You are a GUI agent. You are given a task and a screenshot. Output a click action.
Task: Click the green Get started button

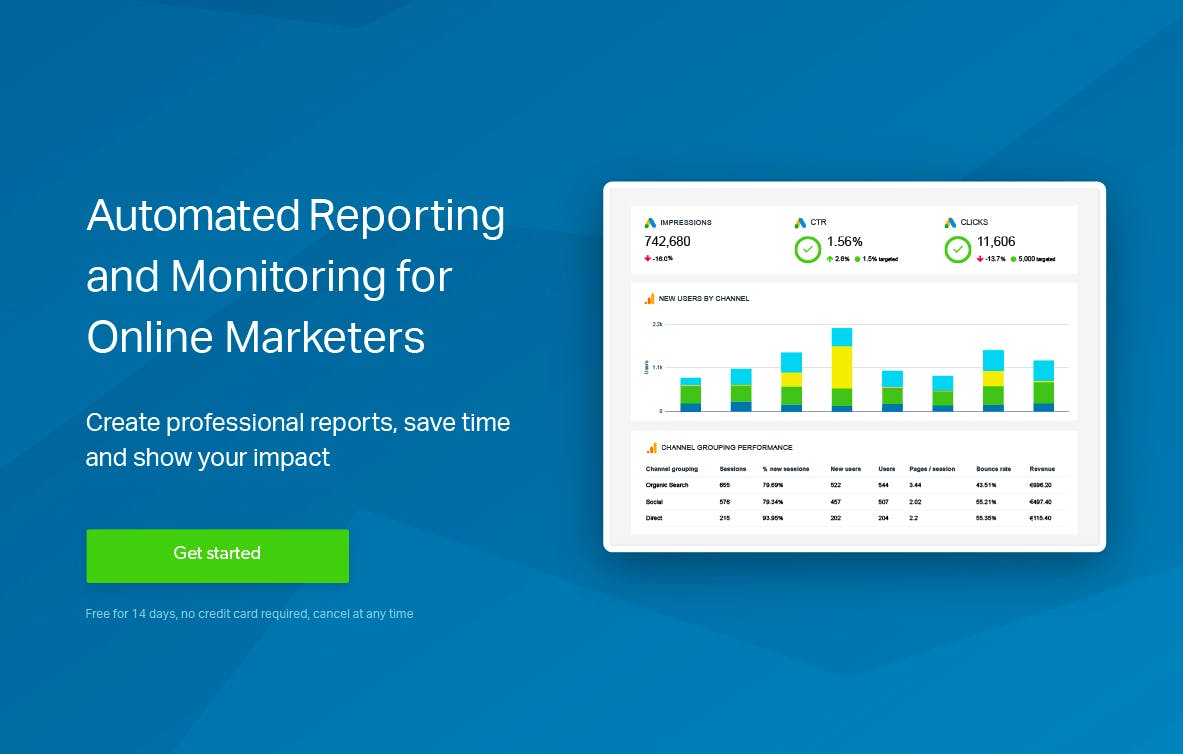(x=217, y=555)
